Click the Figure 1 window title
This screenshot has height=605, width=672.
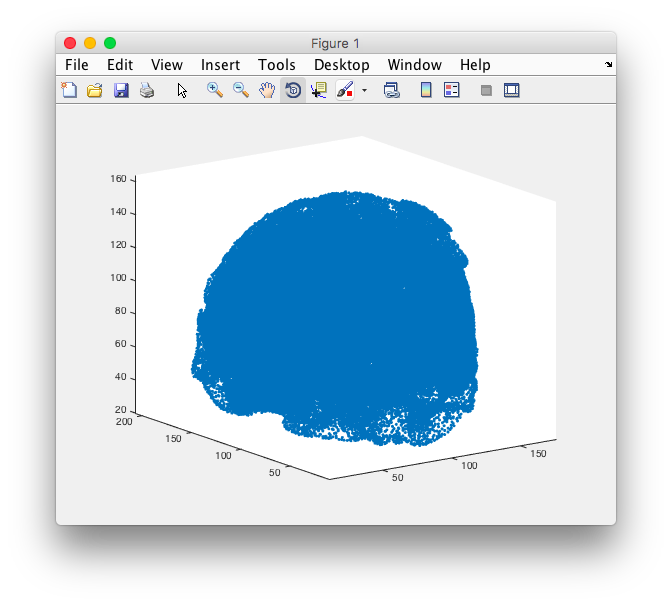[335, 43]
